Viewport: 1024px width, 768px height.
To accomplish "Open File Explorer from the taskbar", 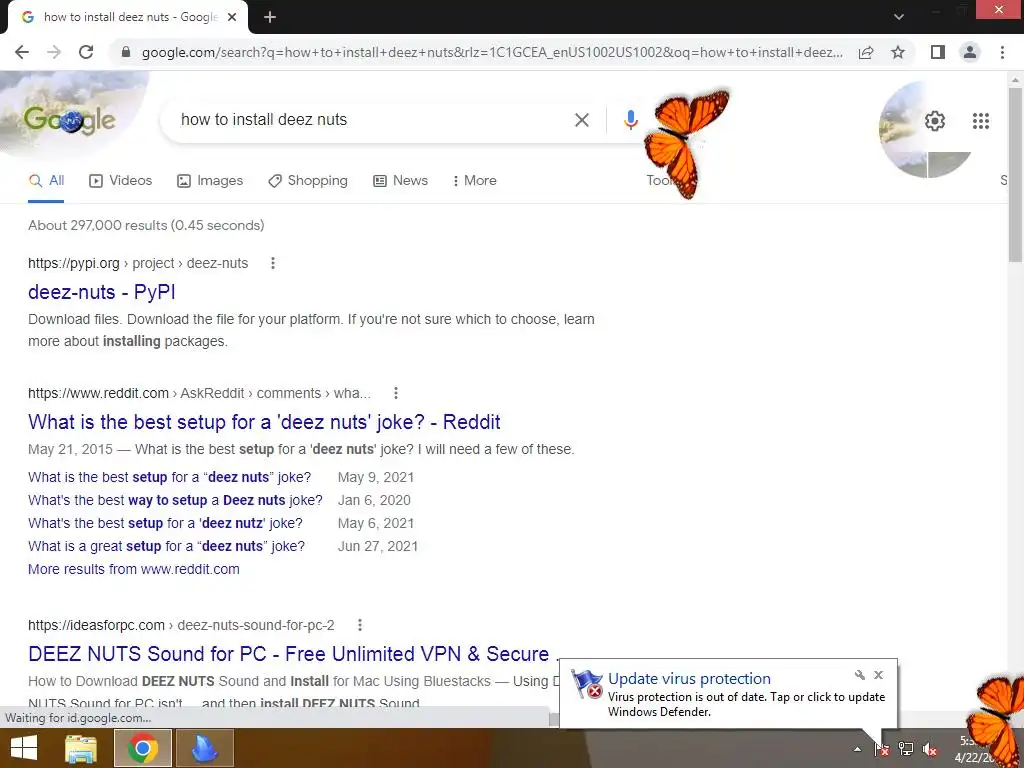I will click(x=81, y=748).
